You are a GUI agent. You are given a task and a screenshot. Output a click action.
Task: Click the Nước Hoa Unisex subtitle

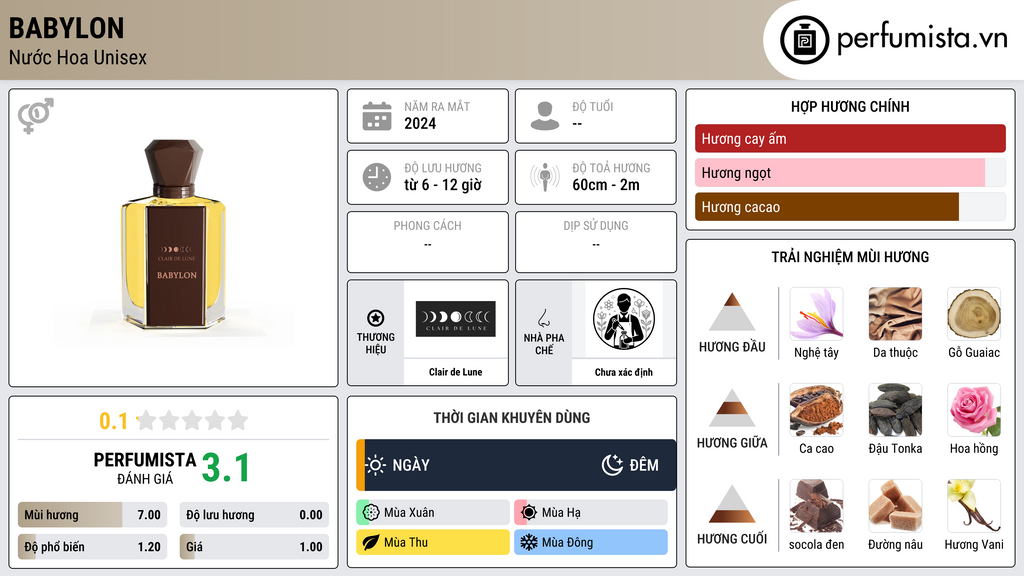[x=78, y=57]
